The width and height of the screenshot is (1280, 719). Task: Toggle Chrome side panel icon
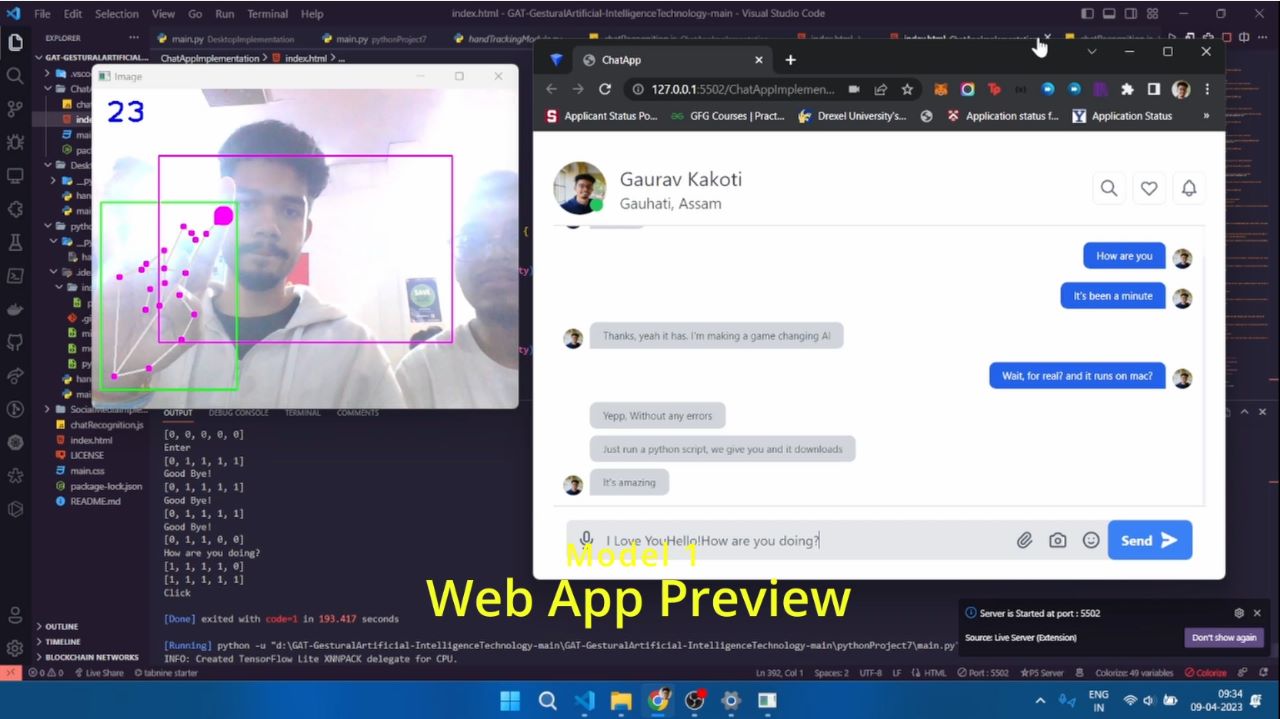(x=1154, y=89)
